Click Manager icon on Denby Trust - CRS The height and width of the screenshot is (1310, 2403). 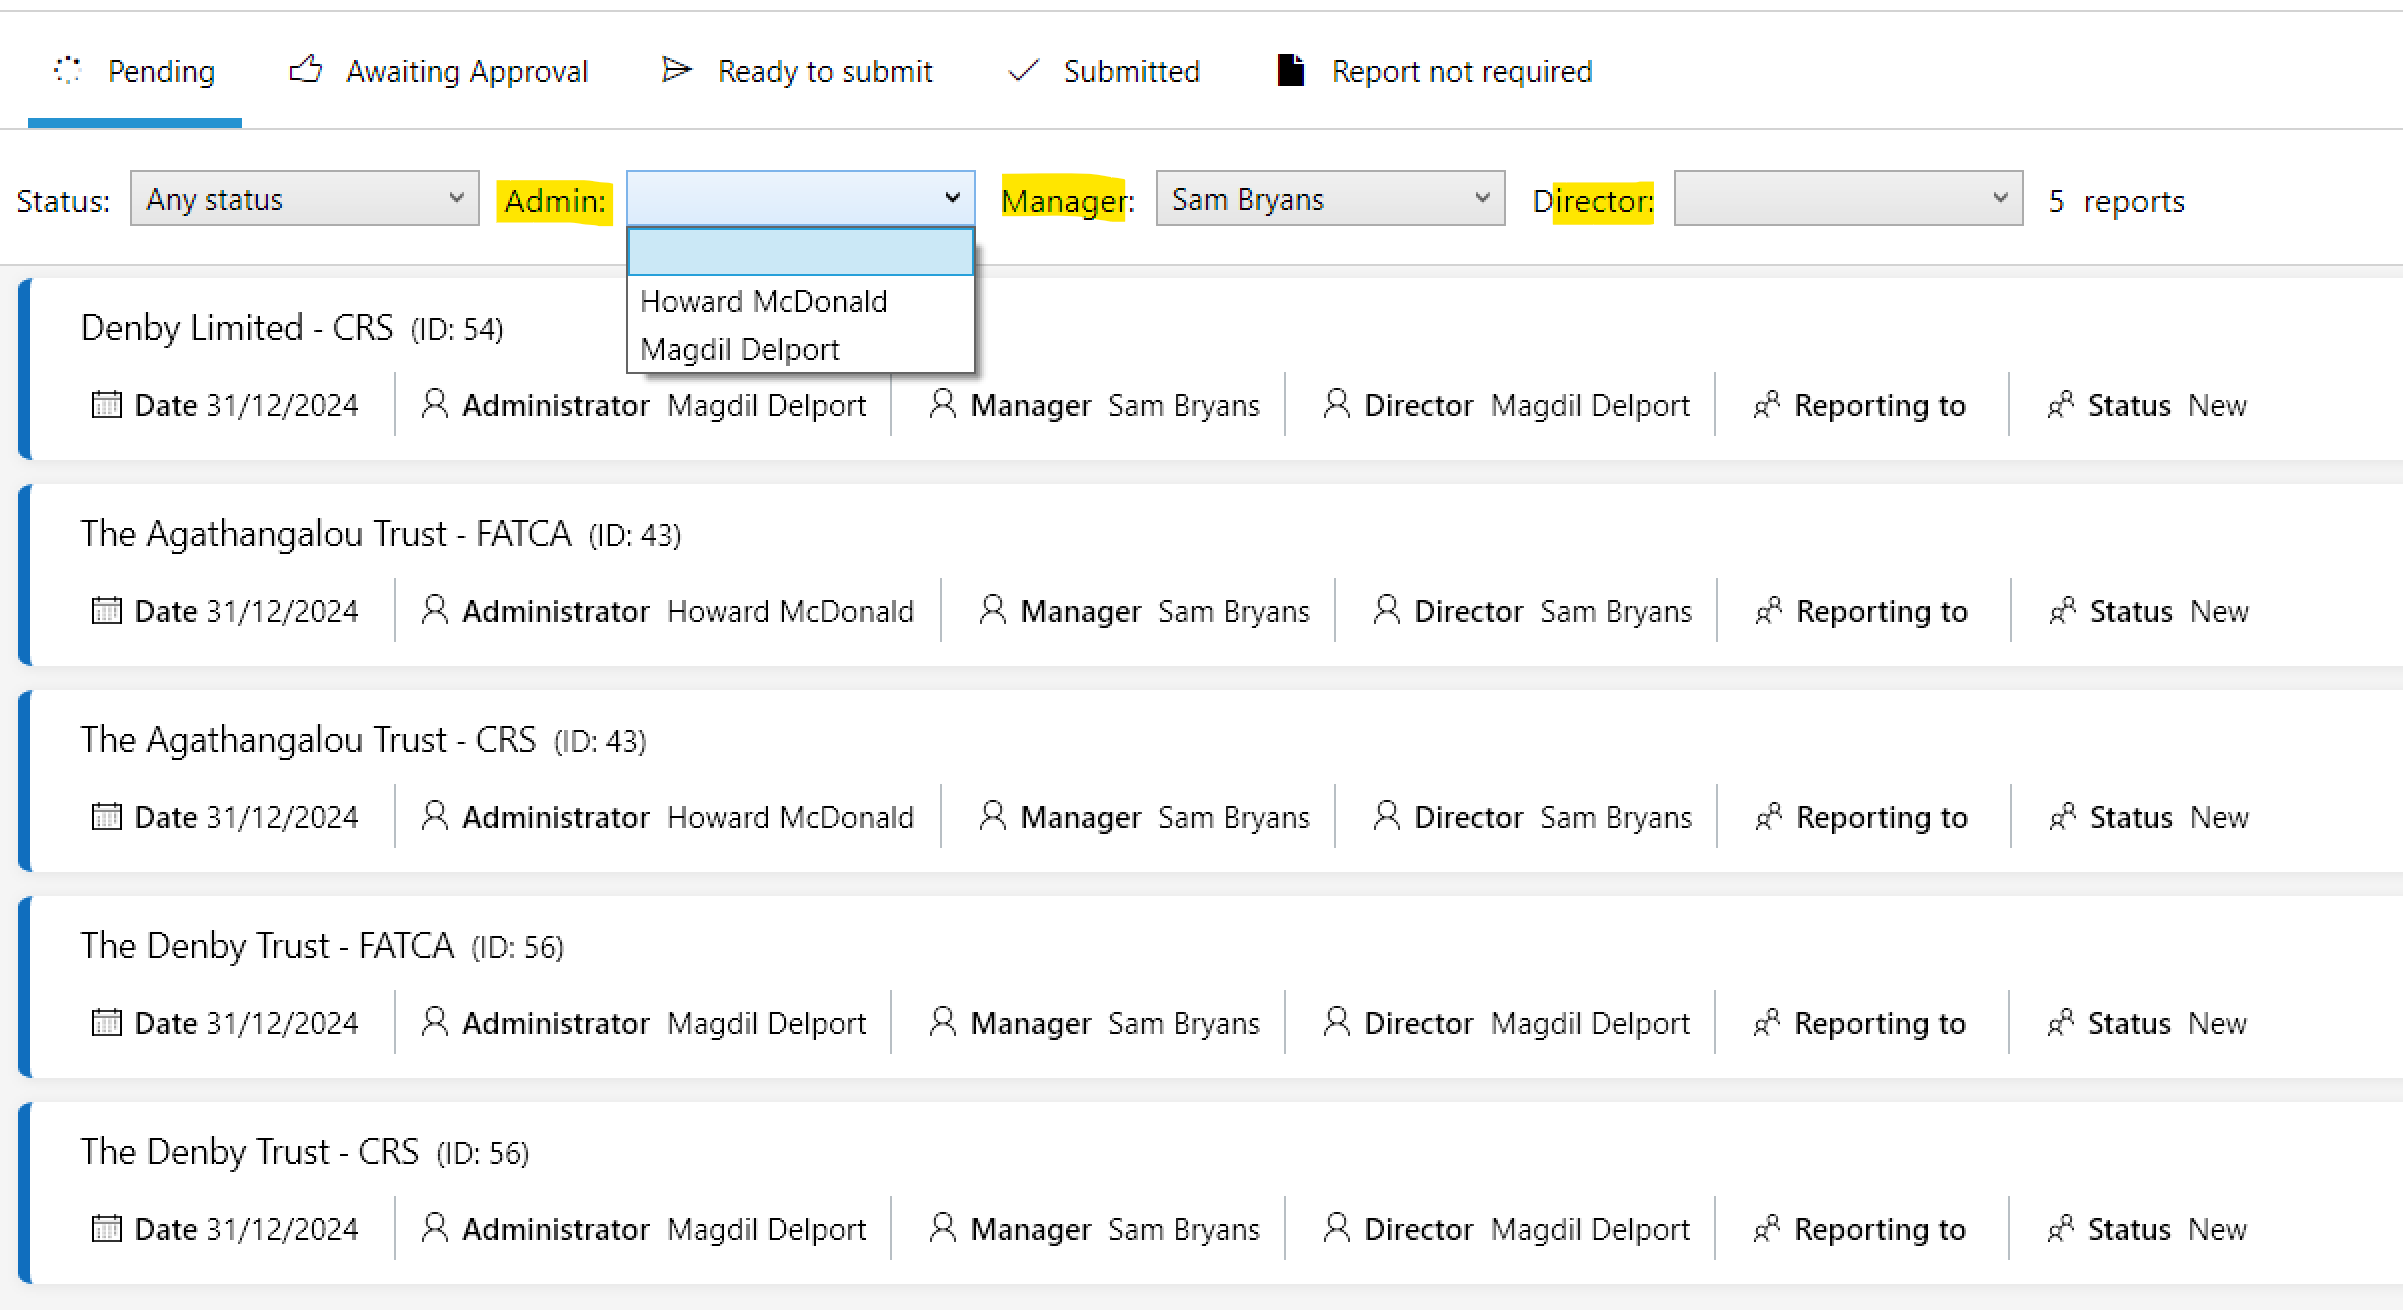942,1227
